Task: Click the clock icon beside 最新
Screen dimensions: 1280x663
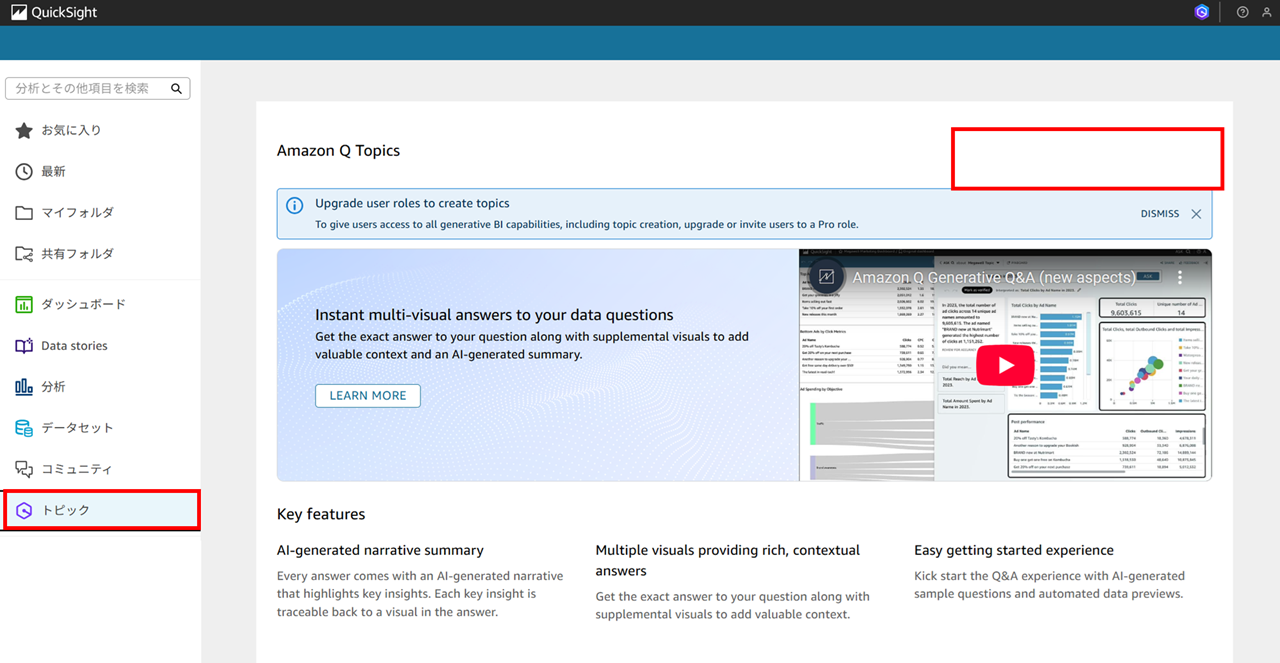Action: tap(24, 172)
